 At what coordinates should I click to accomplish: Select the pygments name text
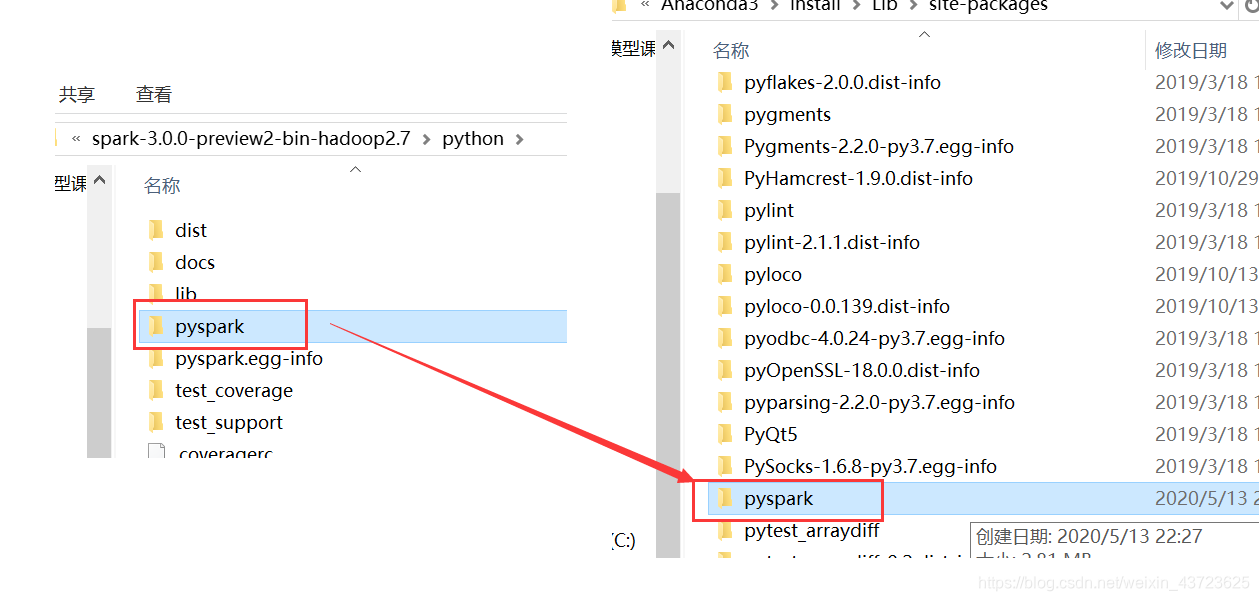point(788,114)
